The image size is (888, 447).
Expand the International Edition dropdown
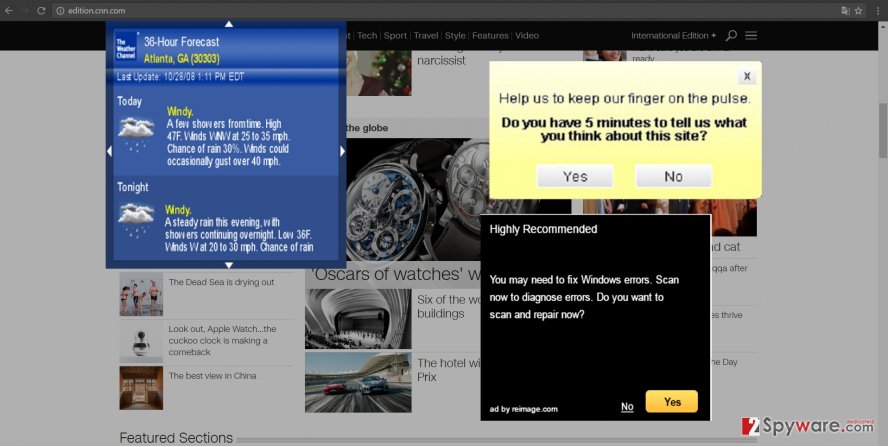(x=673, y=36)
